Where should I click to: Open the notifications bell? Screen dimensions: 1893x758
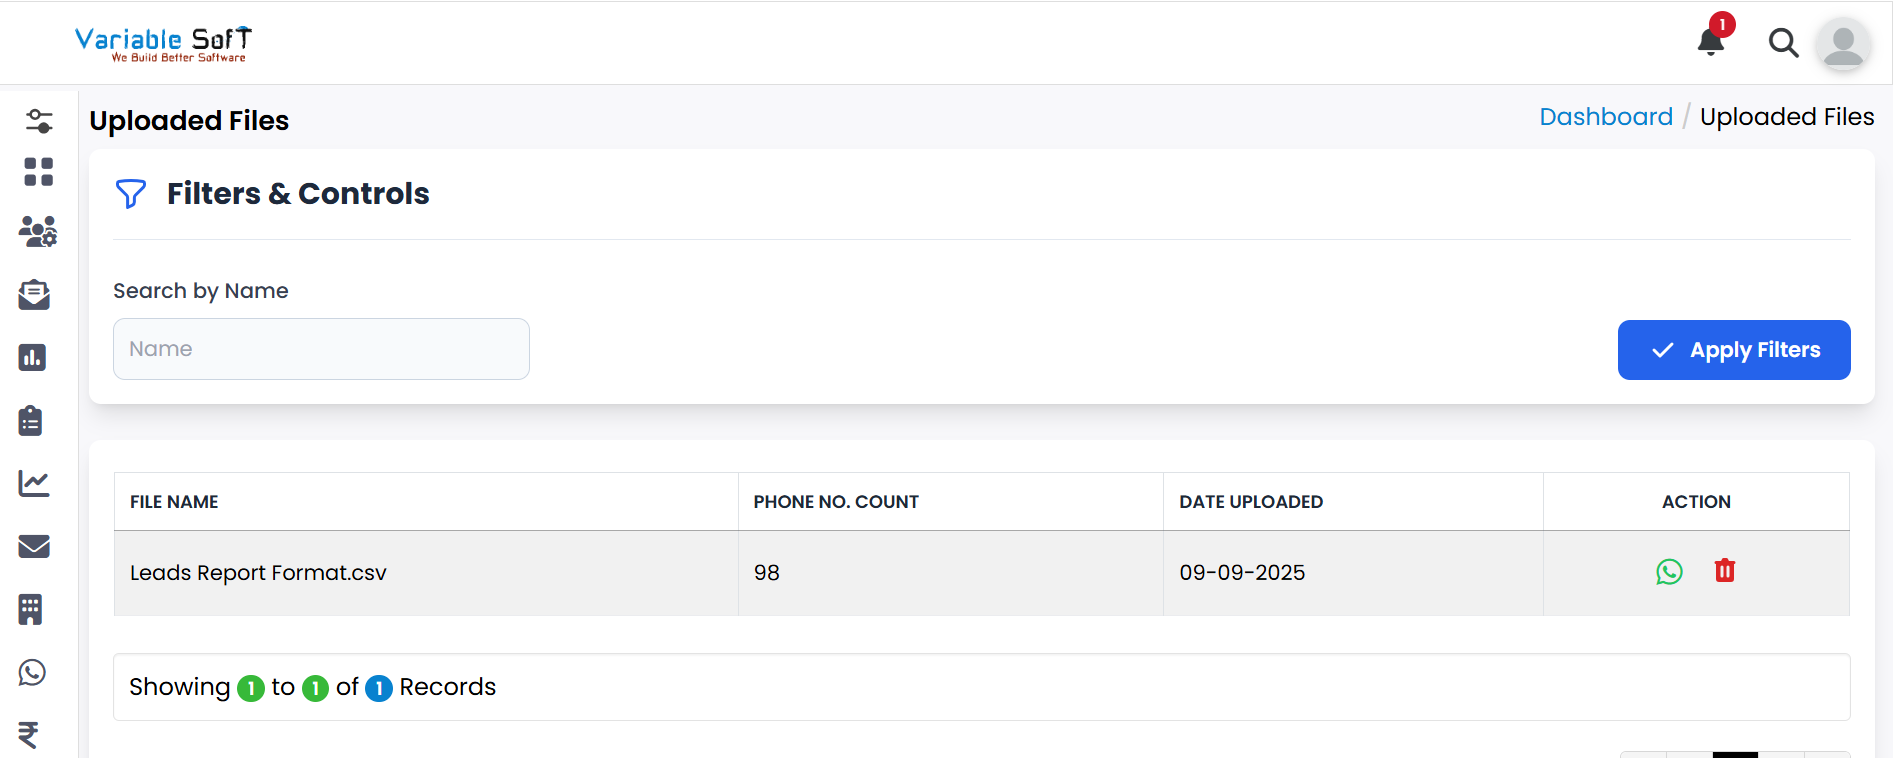click(x=1711, y=42)
